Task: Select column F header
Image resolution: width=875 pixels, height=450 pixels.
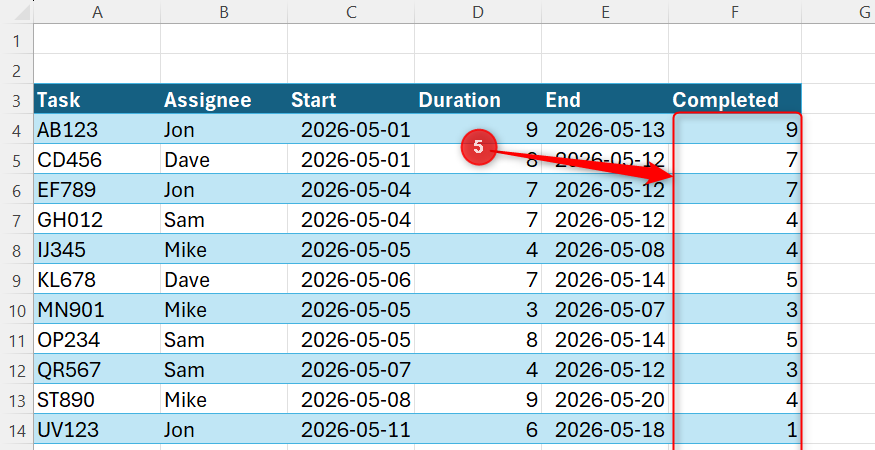Action: 735,12
